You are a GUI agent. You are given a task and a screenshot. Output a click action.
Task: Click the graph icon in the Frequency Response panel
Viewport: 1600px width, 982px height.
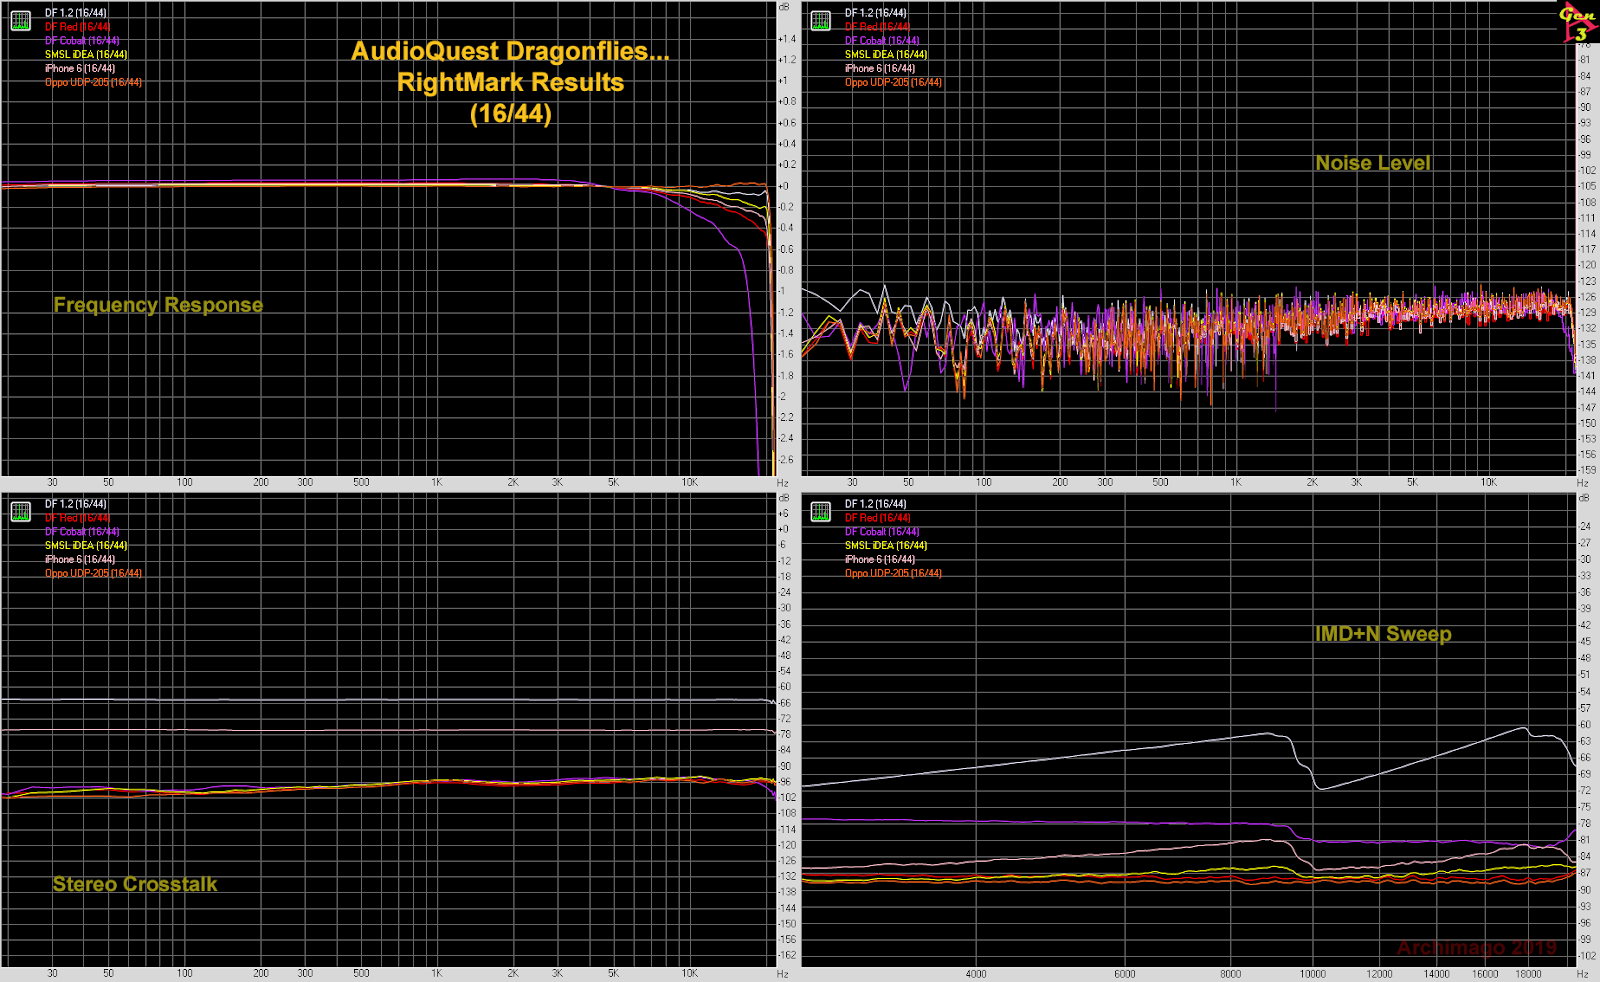[20, 21]
